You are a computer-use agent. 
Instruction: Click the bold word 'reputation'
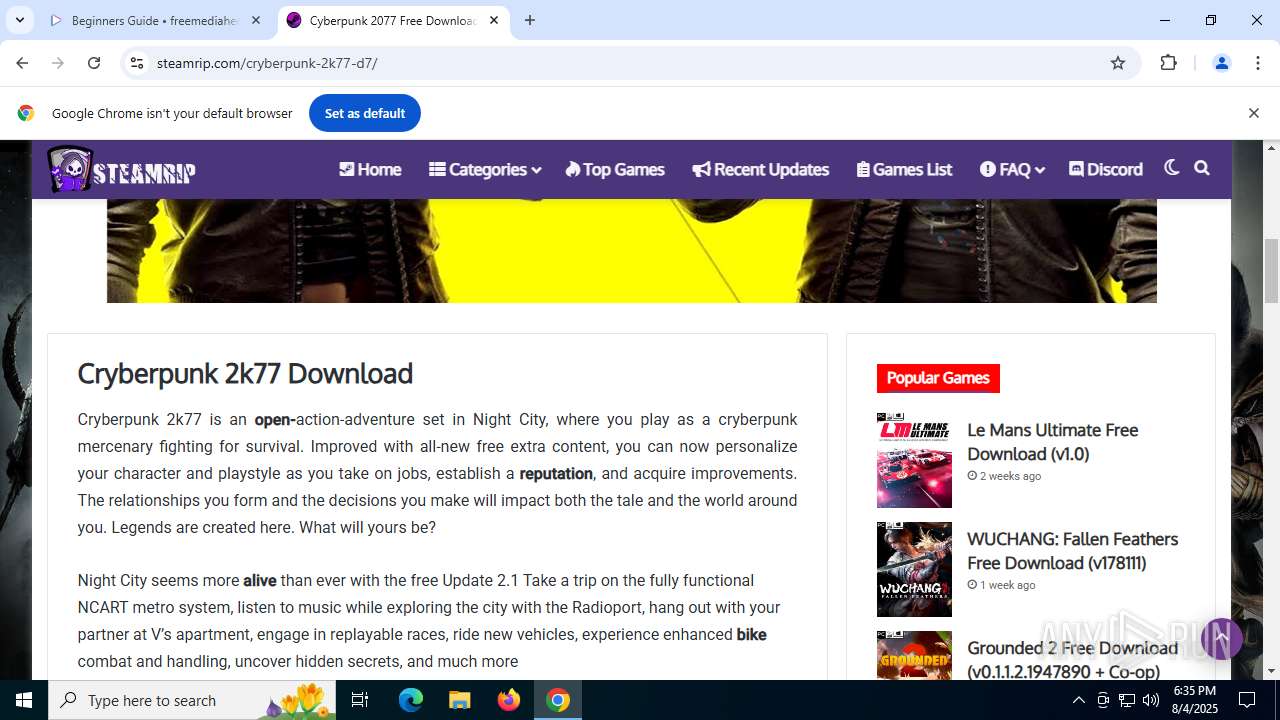(x=556, y=473)
